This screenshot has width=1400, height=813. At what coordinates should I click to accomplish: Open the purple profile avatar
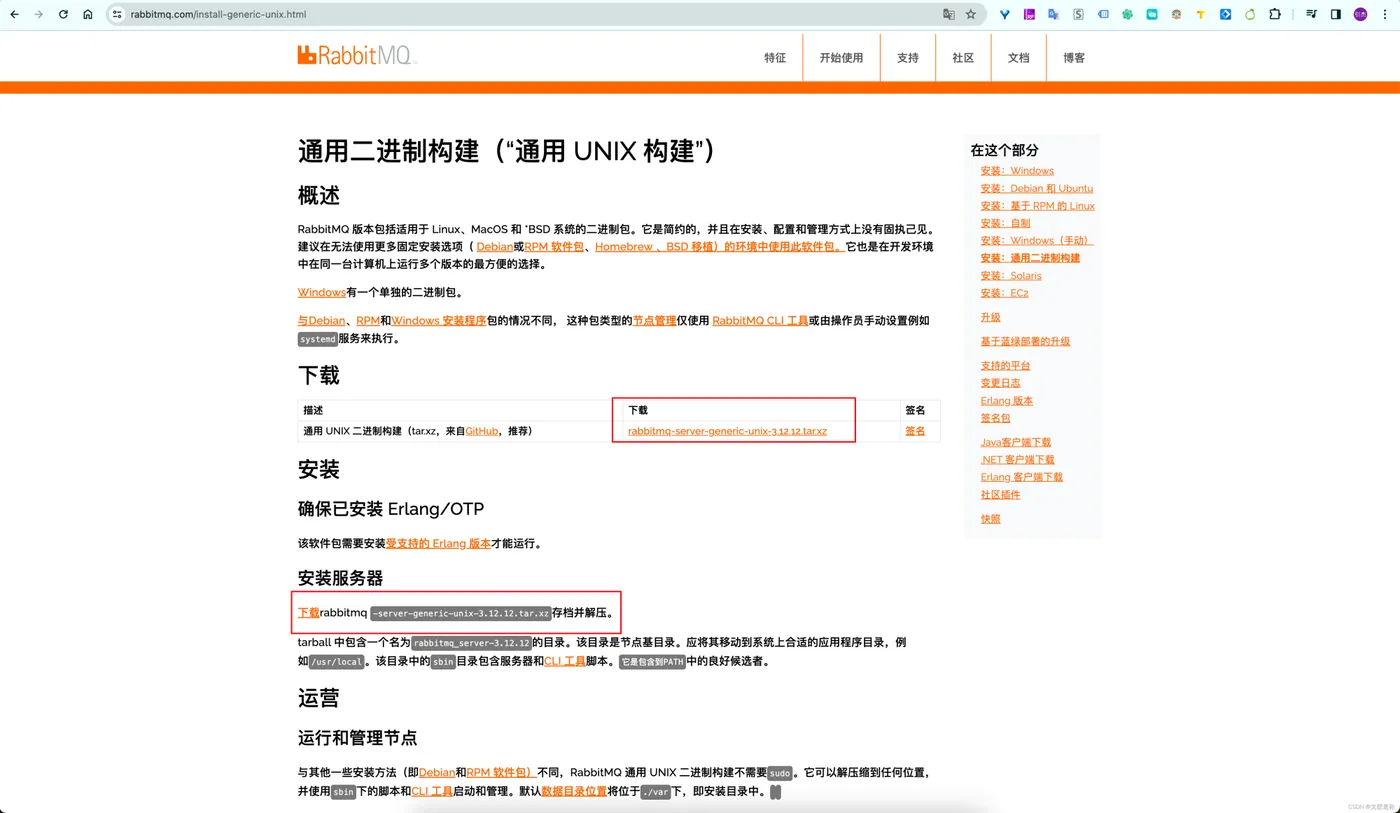tap(1360, 14)
